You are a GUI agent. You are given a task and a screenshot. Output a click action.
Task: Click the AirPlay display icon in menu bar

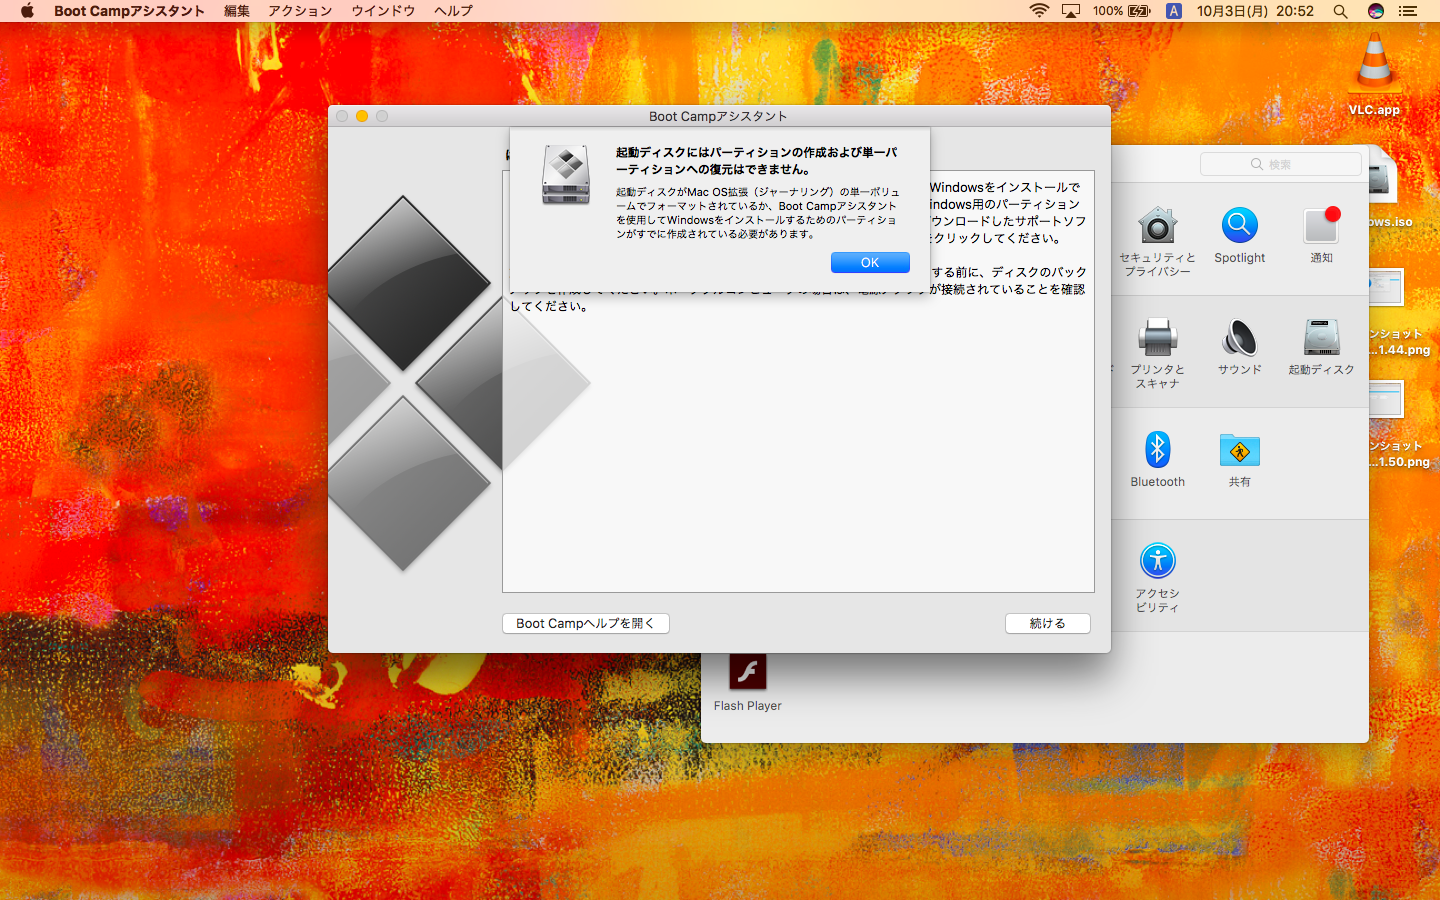[1071, 11]
